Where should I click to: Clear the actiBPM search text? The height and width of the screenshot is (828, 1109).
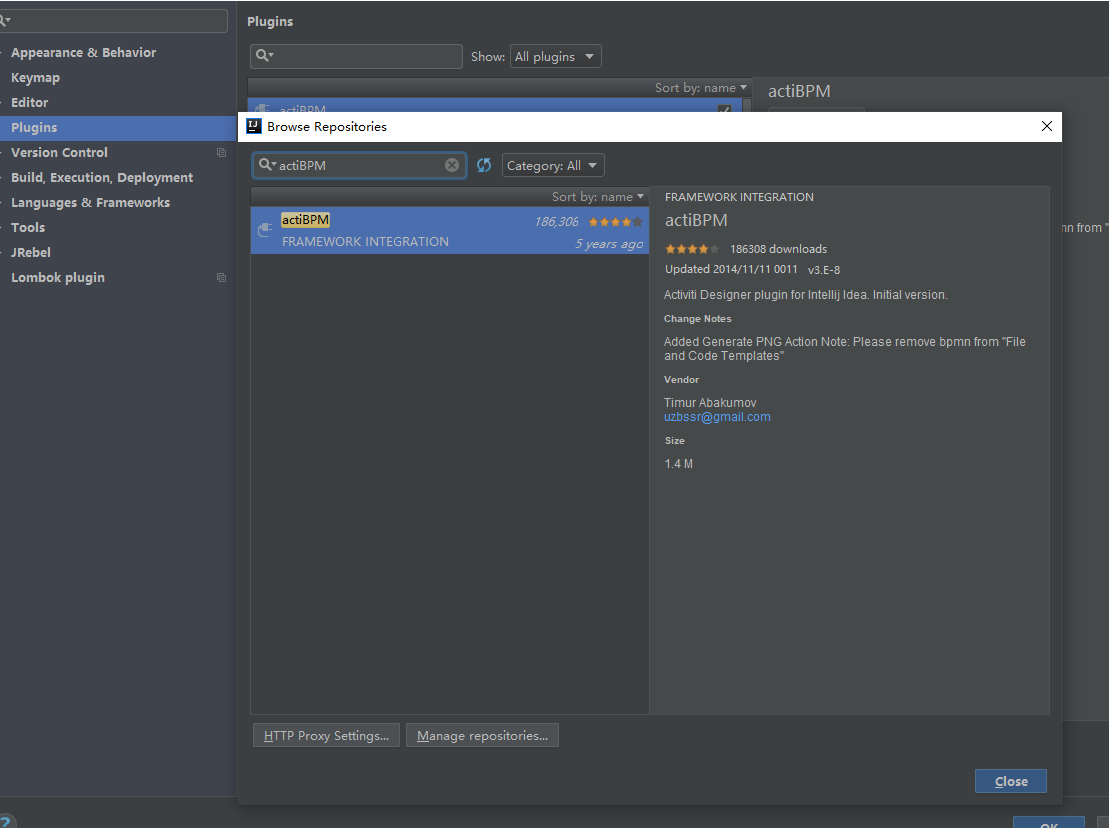pos(452,165)
